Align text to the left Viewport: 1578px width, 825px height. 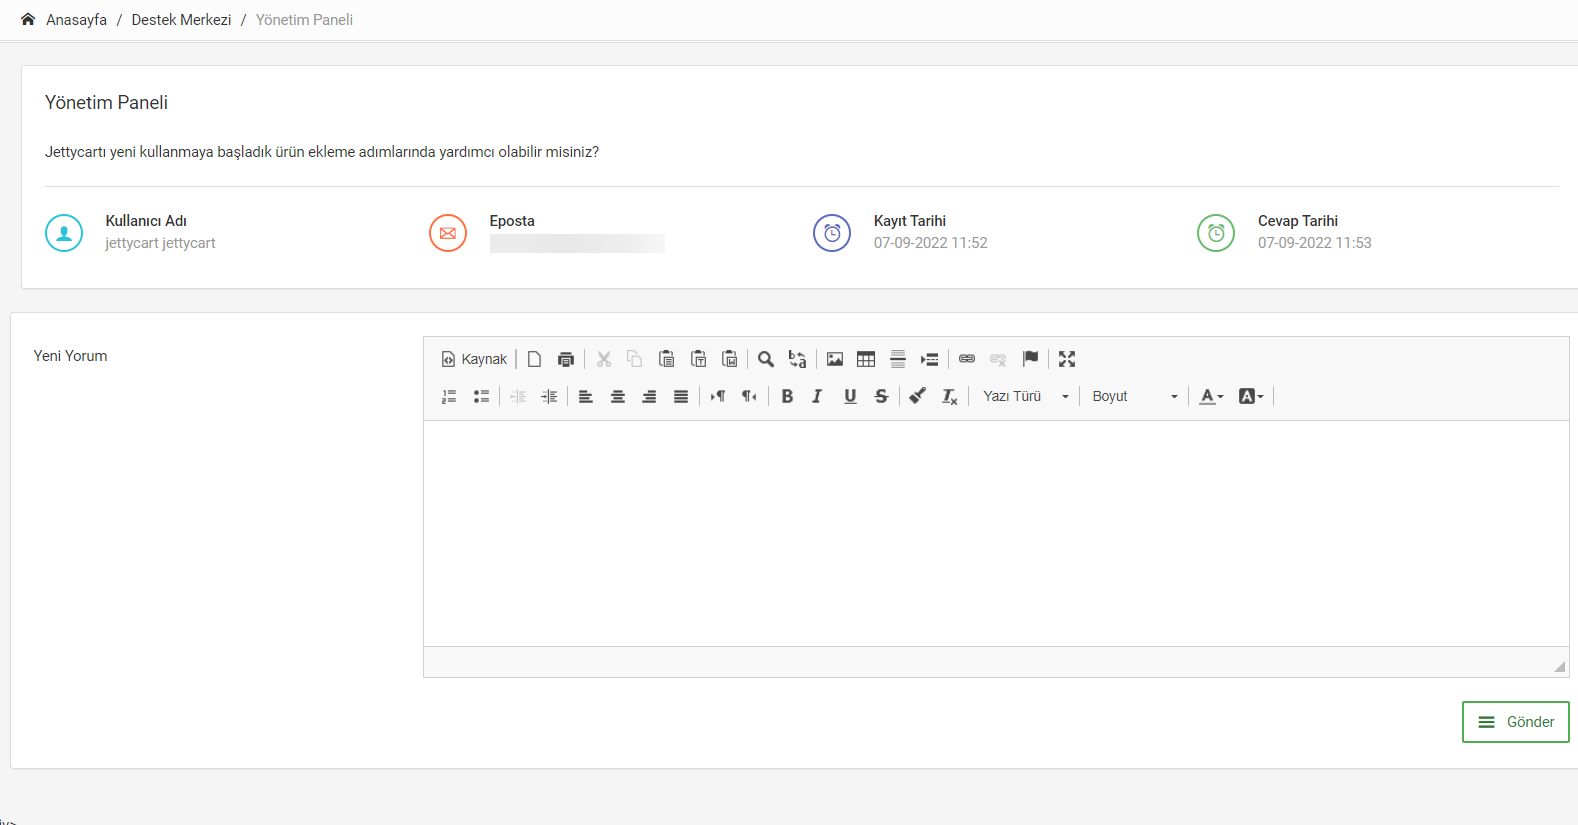(586, 396)
